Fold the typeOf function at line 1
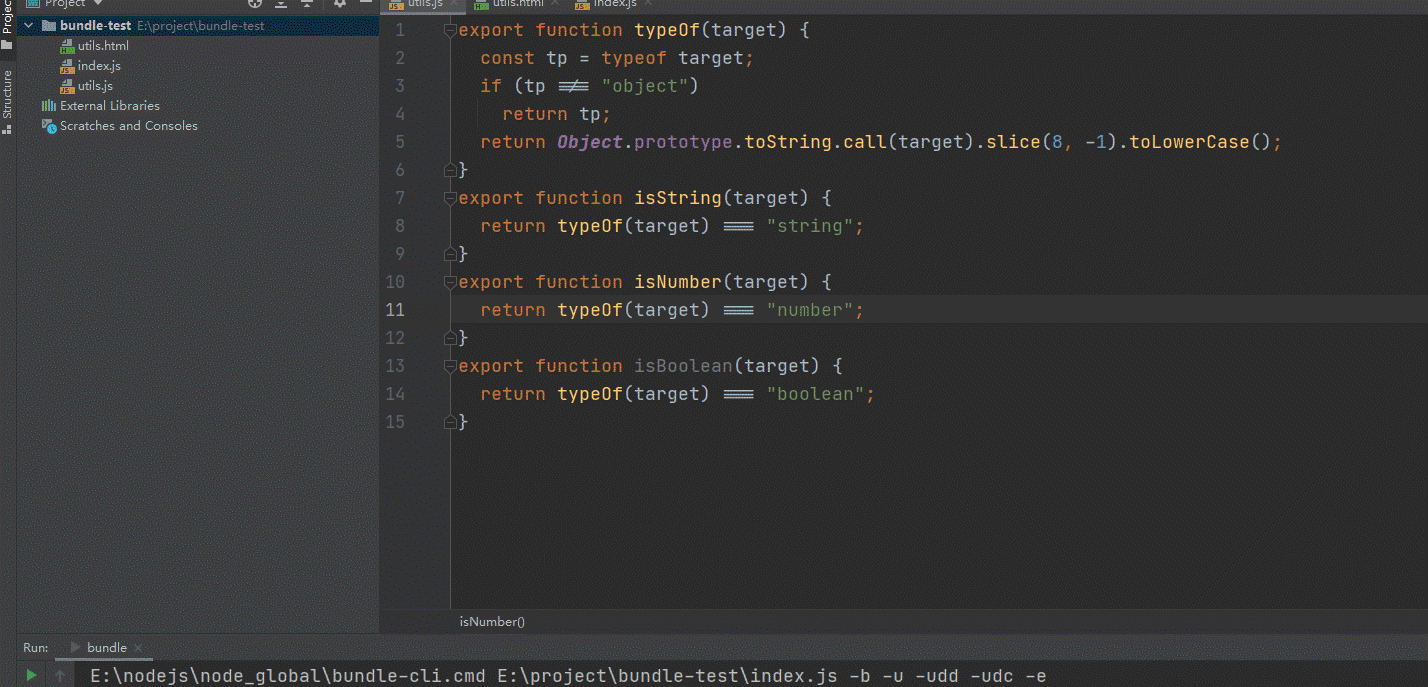 point(450,30)
